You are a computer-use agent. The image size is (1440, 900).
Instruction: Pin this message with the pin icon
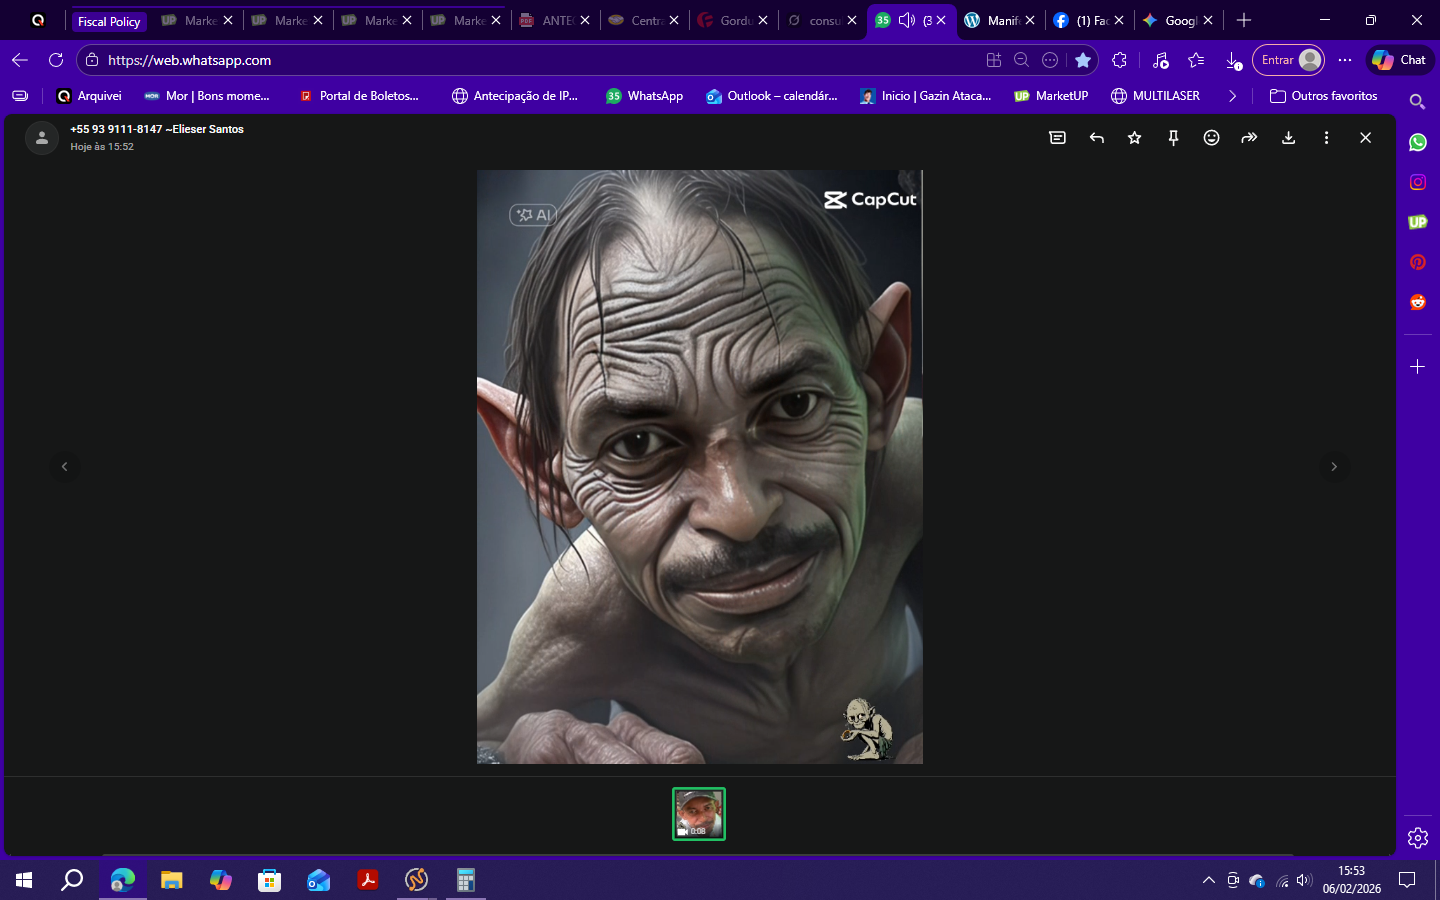pos(1173,138)
